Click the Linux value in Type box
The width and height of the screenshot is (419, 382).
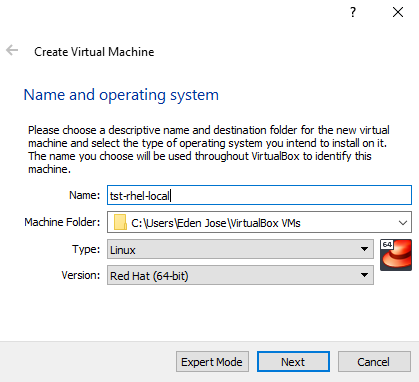coord(123,250)
